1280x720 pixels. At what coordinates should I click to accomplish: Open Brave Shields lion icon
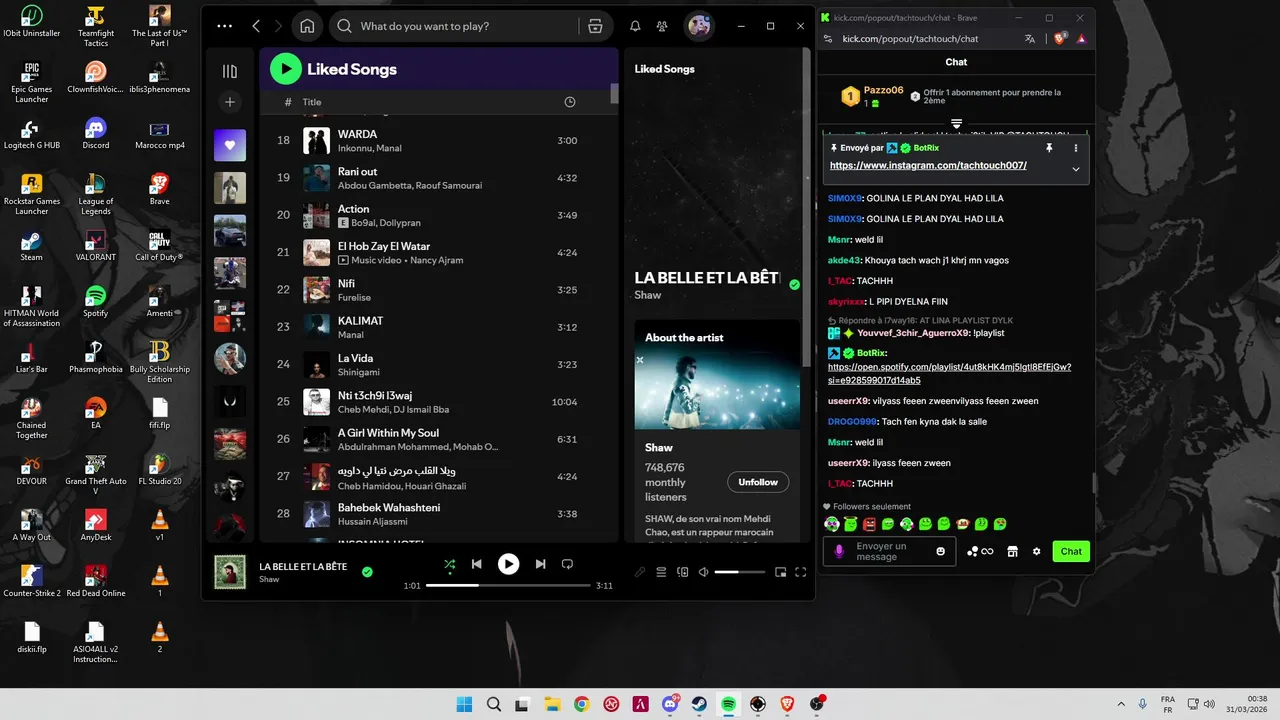(1060, 39)
